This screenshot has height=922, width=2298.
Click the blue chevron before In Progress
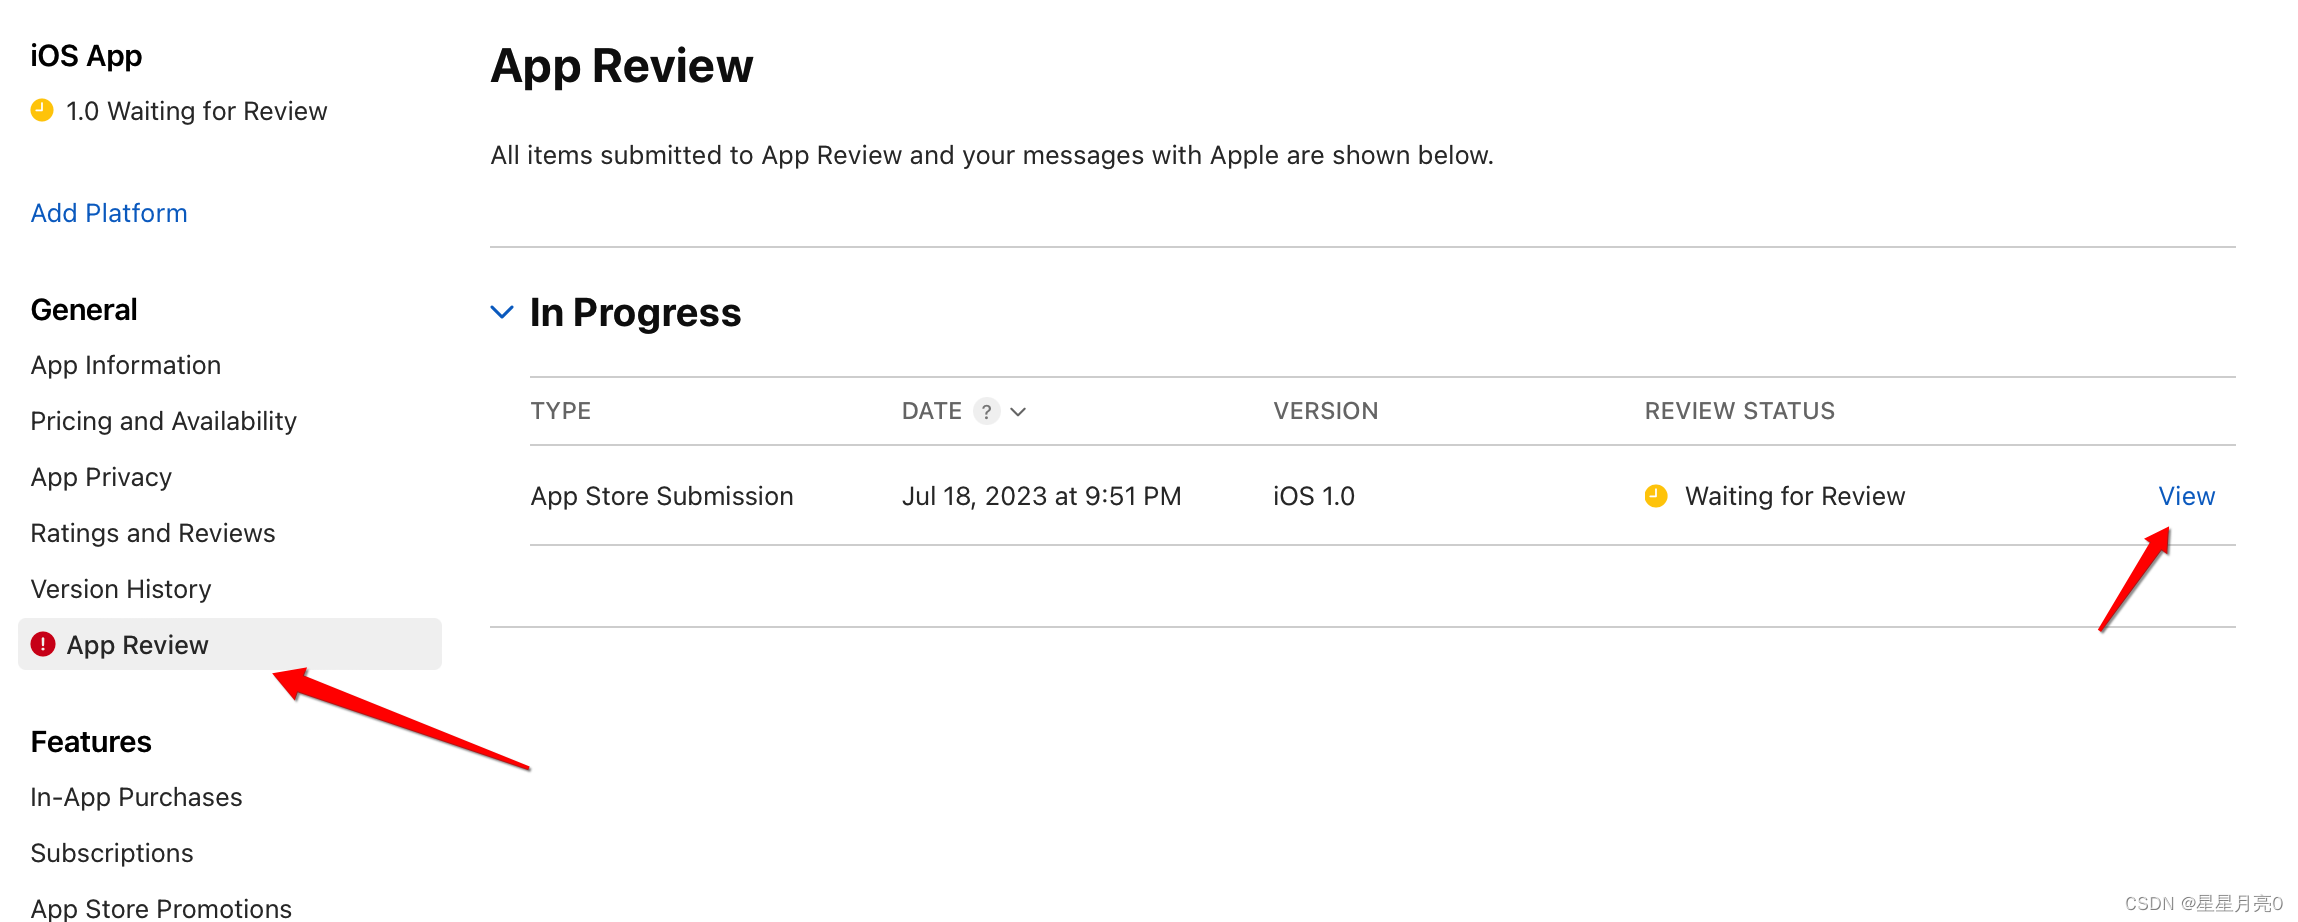pyautogui.click(x=501, y=312)
